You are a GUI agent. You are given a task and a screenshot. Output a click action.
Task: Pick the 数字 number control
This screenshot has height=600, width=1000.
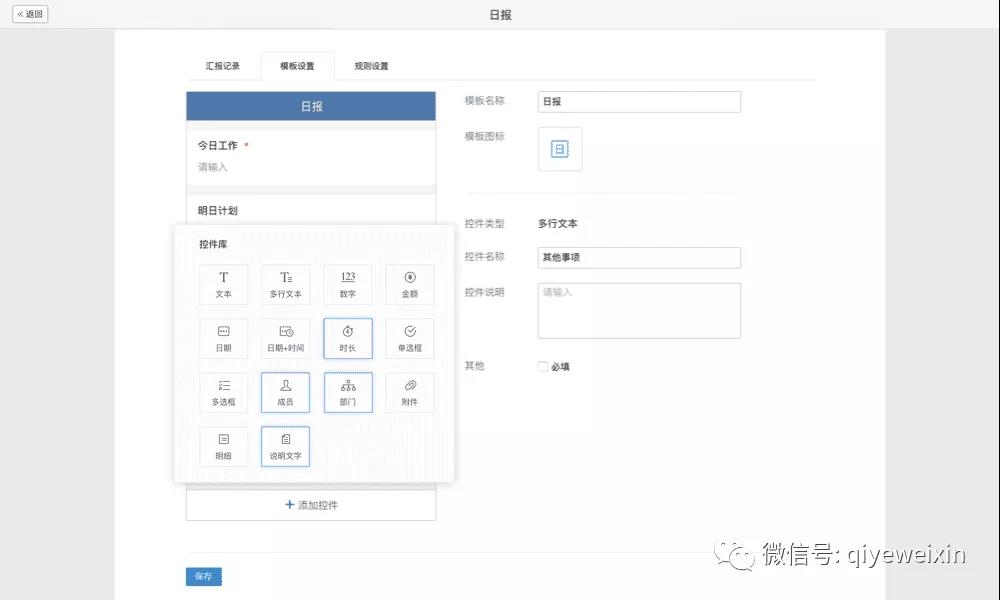tap(347, 284)
